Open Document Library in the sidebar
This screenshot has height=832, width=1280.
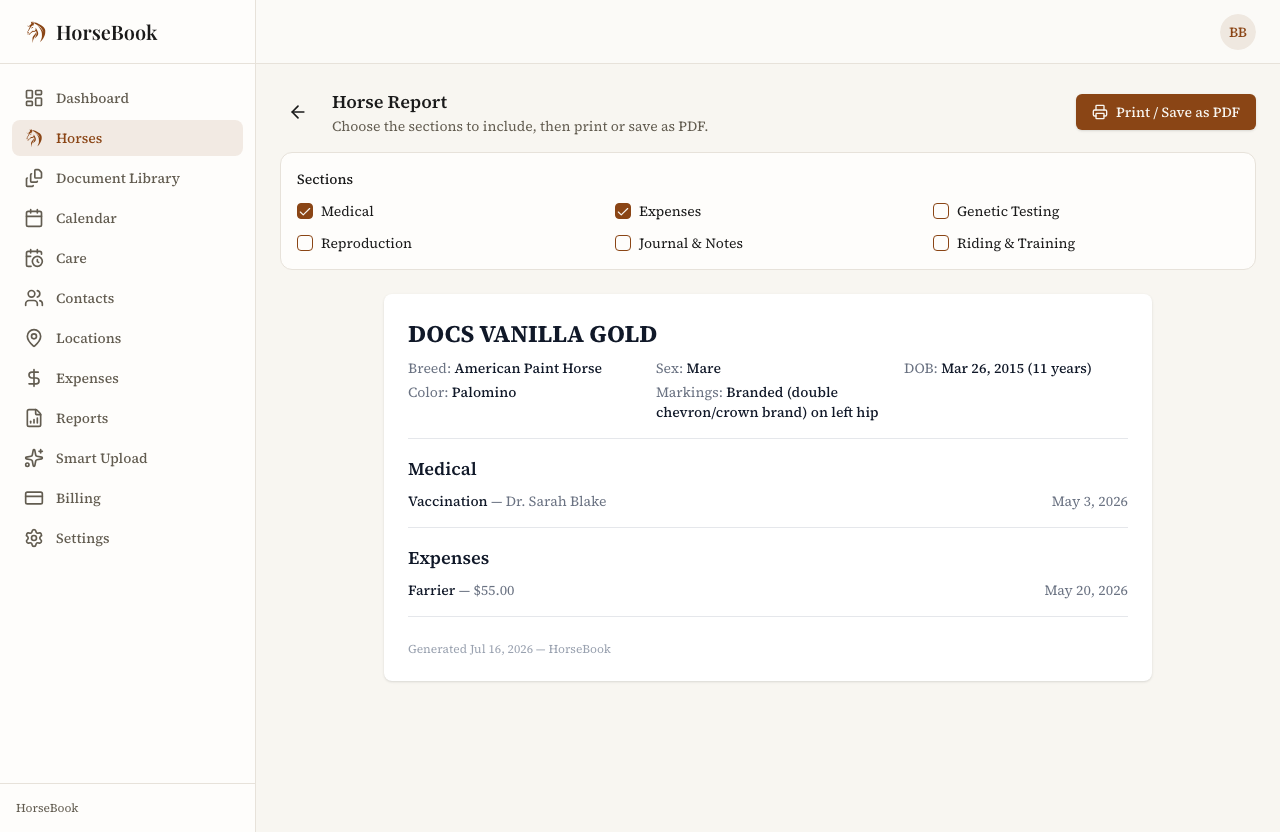[x=127, y=178]
